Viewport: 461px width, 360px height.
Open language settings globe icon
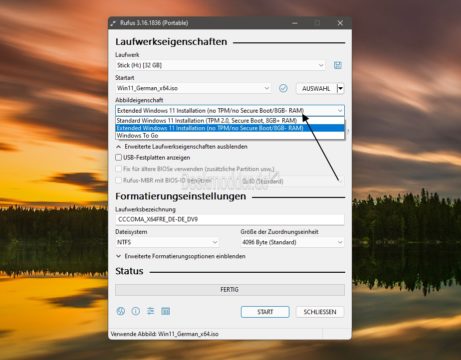(x=120, y=311)
